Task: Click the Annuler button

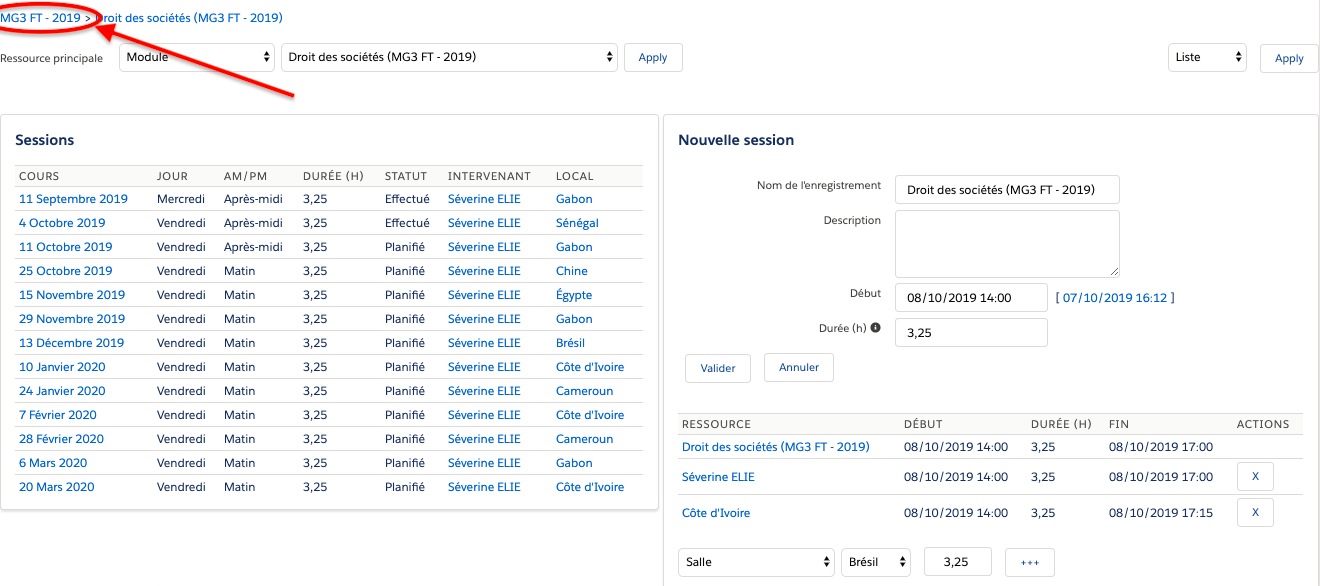Action: click(x=798, y=367)
